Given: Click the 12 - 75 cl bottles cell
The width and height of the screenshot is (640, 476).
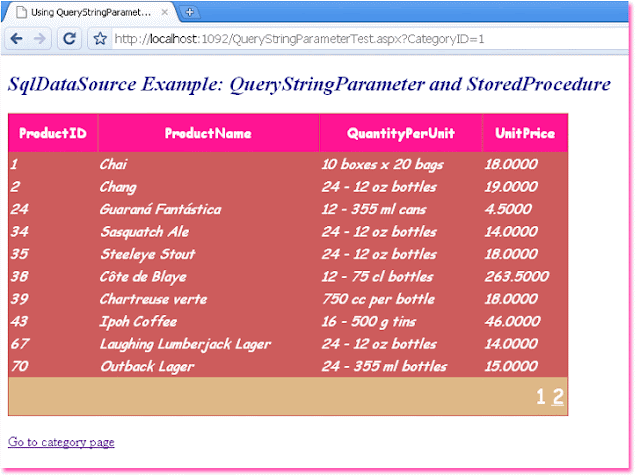Looking at the screenshot, I should pos(401,276).
